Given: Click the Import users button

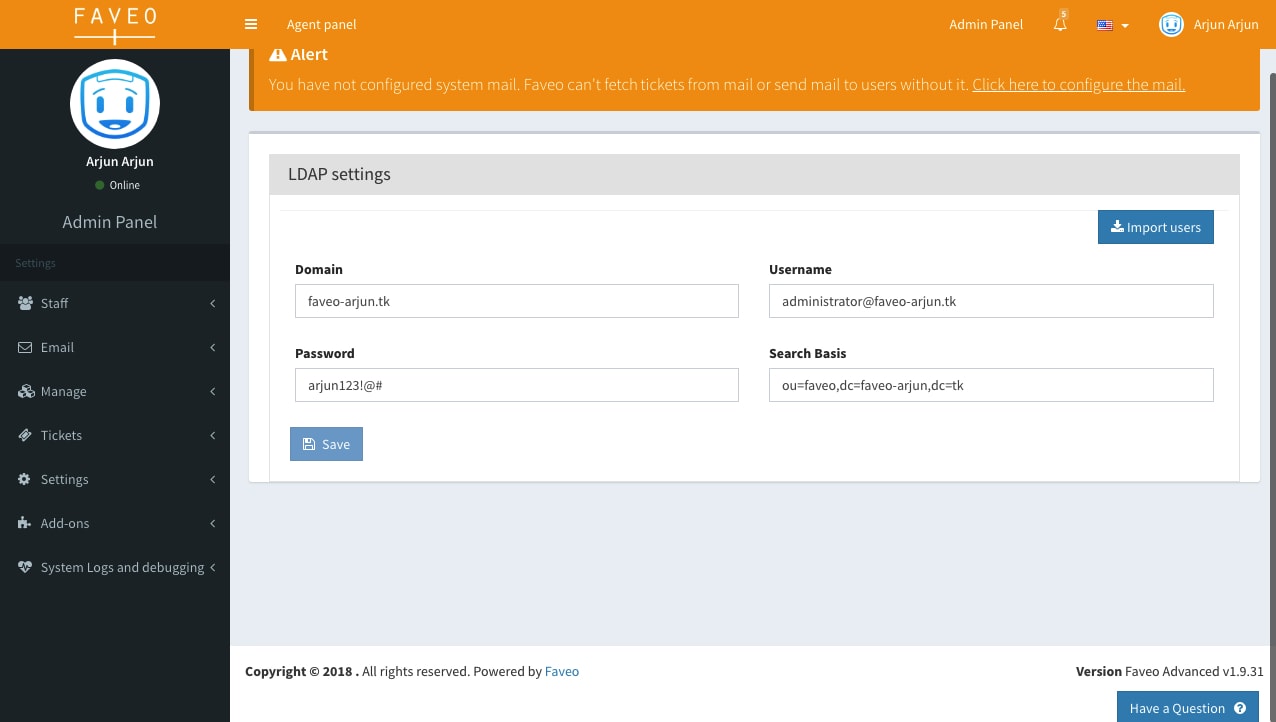Looking at the screenshot, I should tap(1155, 227).
